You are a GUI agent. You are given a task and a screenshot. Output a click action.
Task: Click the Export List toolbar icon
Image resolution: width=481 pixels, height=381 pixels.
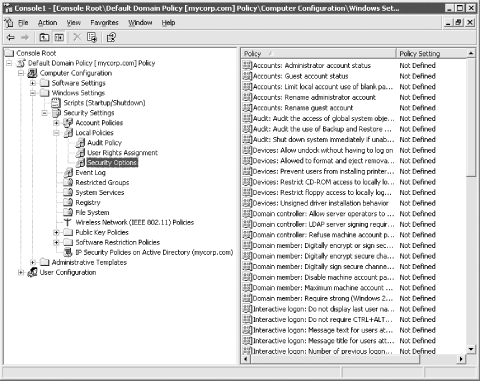tap(92, 37)
